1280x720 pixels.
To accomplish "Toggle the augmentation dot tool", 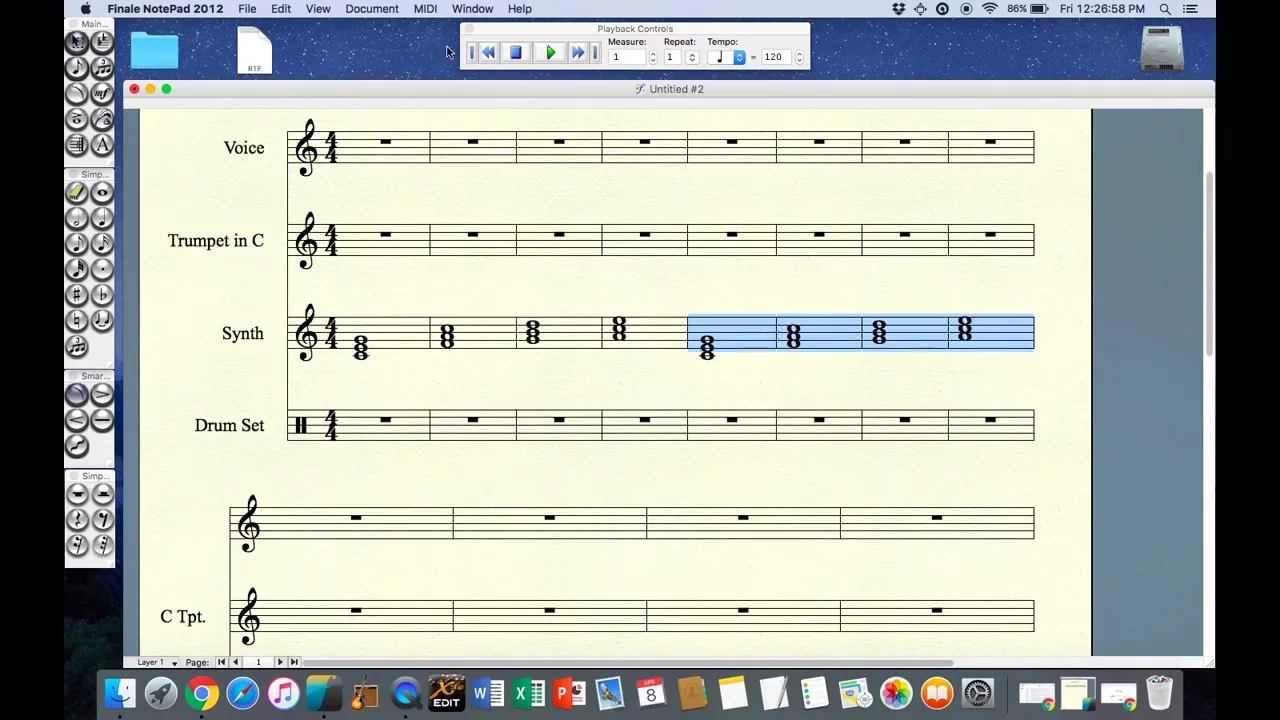I will click(x=102, y=269).
